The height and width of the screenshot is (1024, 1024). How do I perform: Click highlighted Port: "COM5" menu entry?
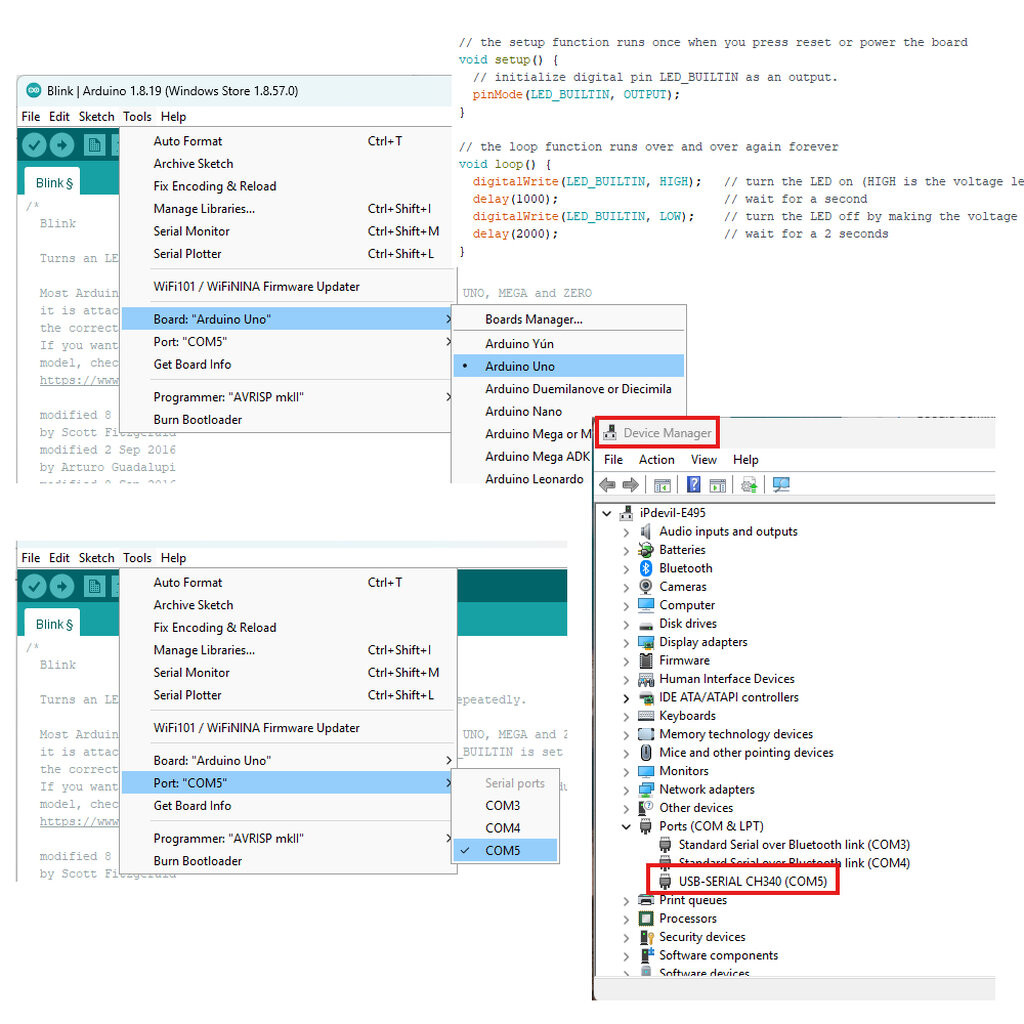(x=287, y=783)
